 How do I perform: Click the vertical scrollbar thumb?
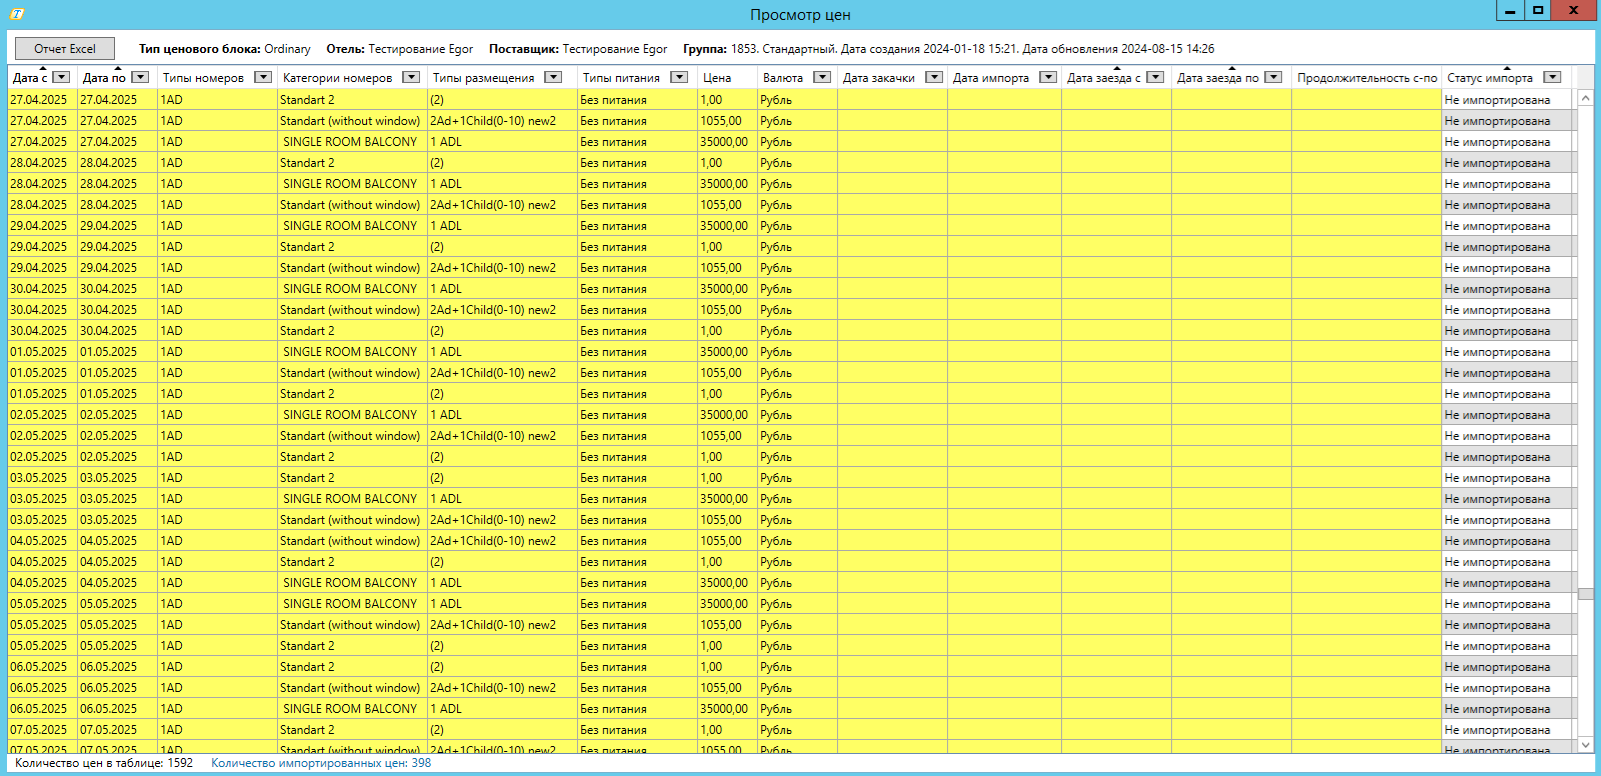pyautogui.click(x=1586, y=594)
